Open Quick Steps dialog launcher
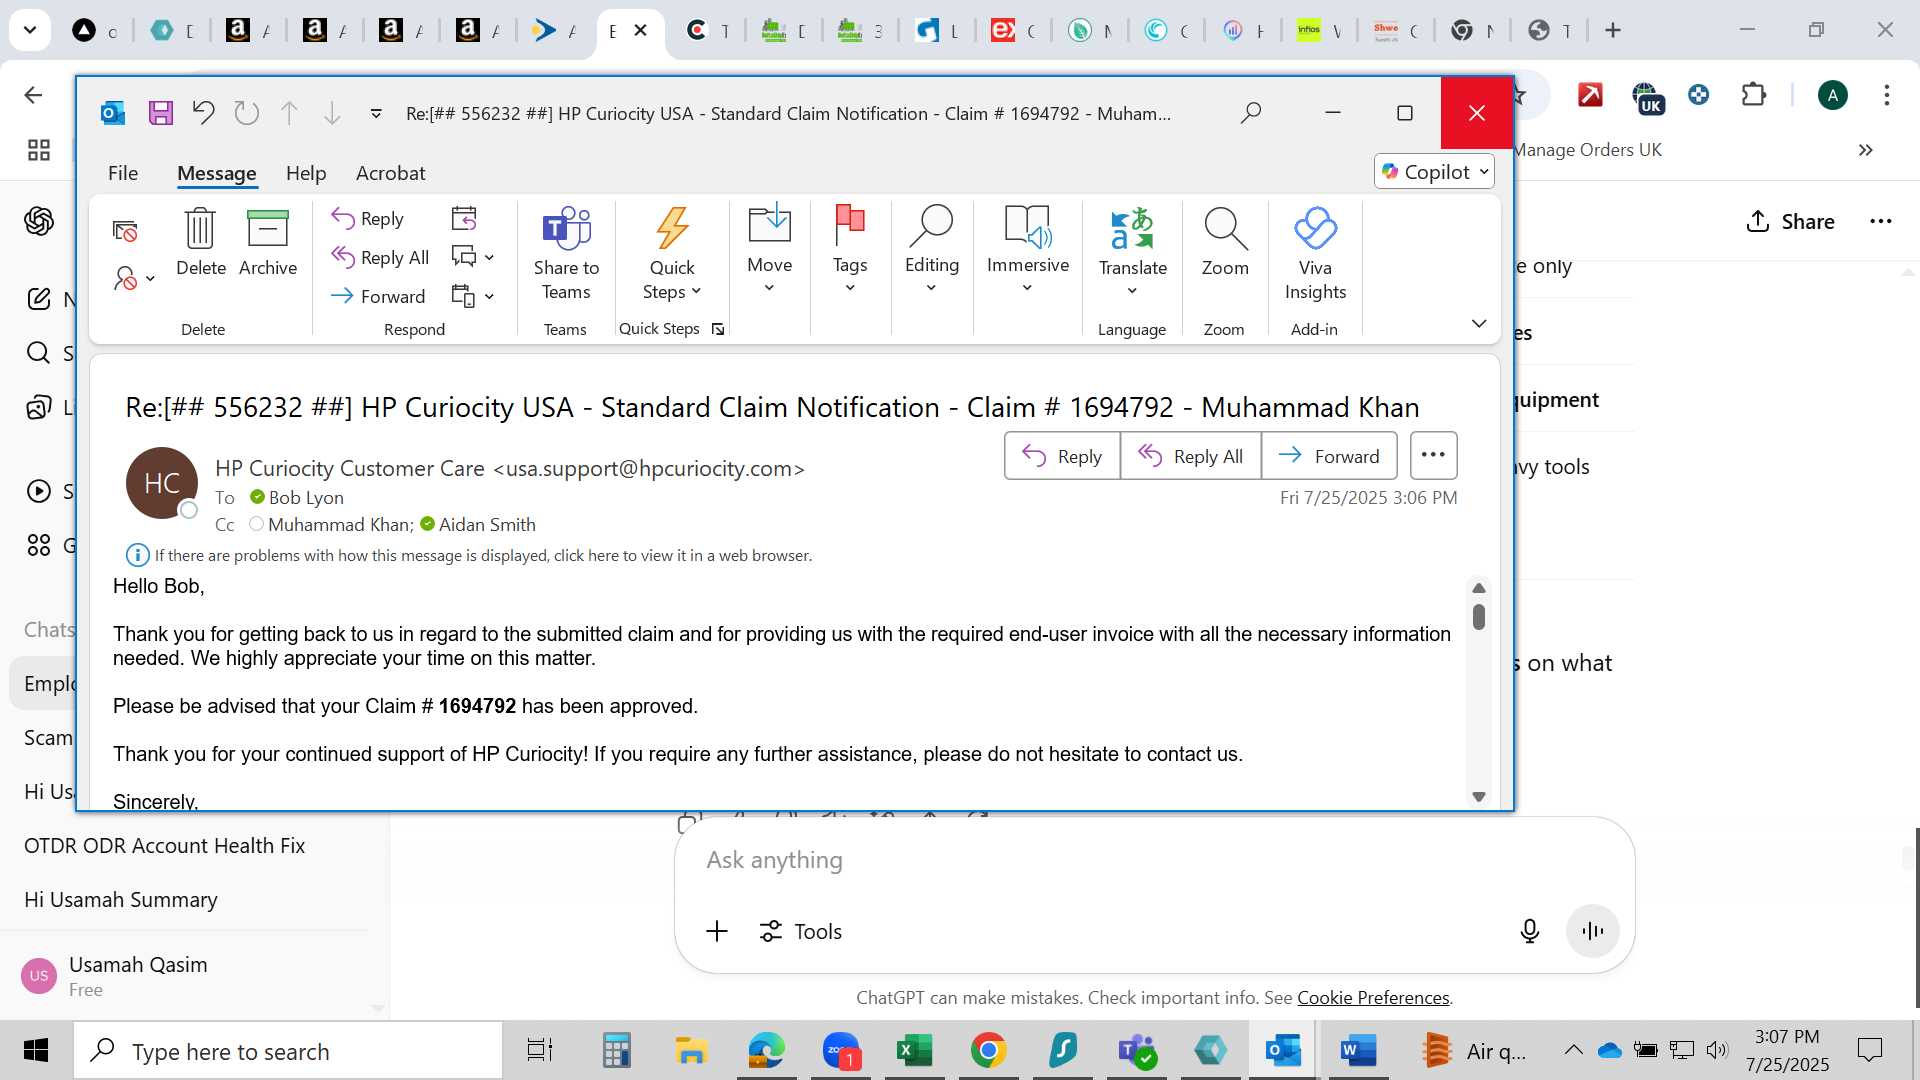The width and height of the screenshot is (1920, 1080). pyautogui.click(x=718, y=329)
